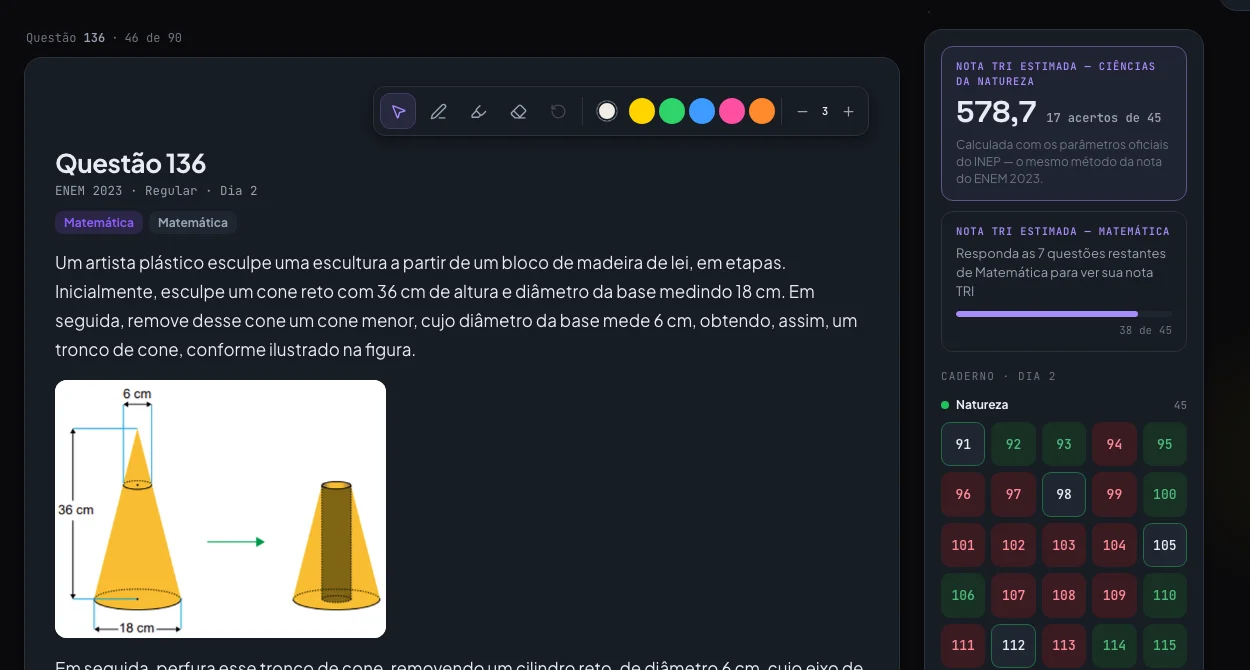1250x670 pixels.
Task: Go to question 108
Action: click(1064, 595)
